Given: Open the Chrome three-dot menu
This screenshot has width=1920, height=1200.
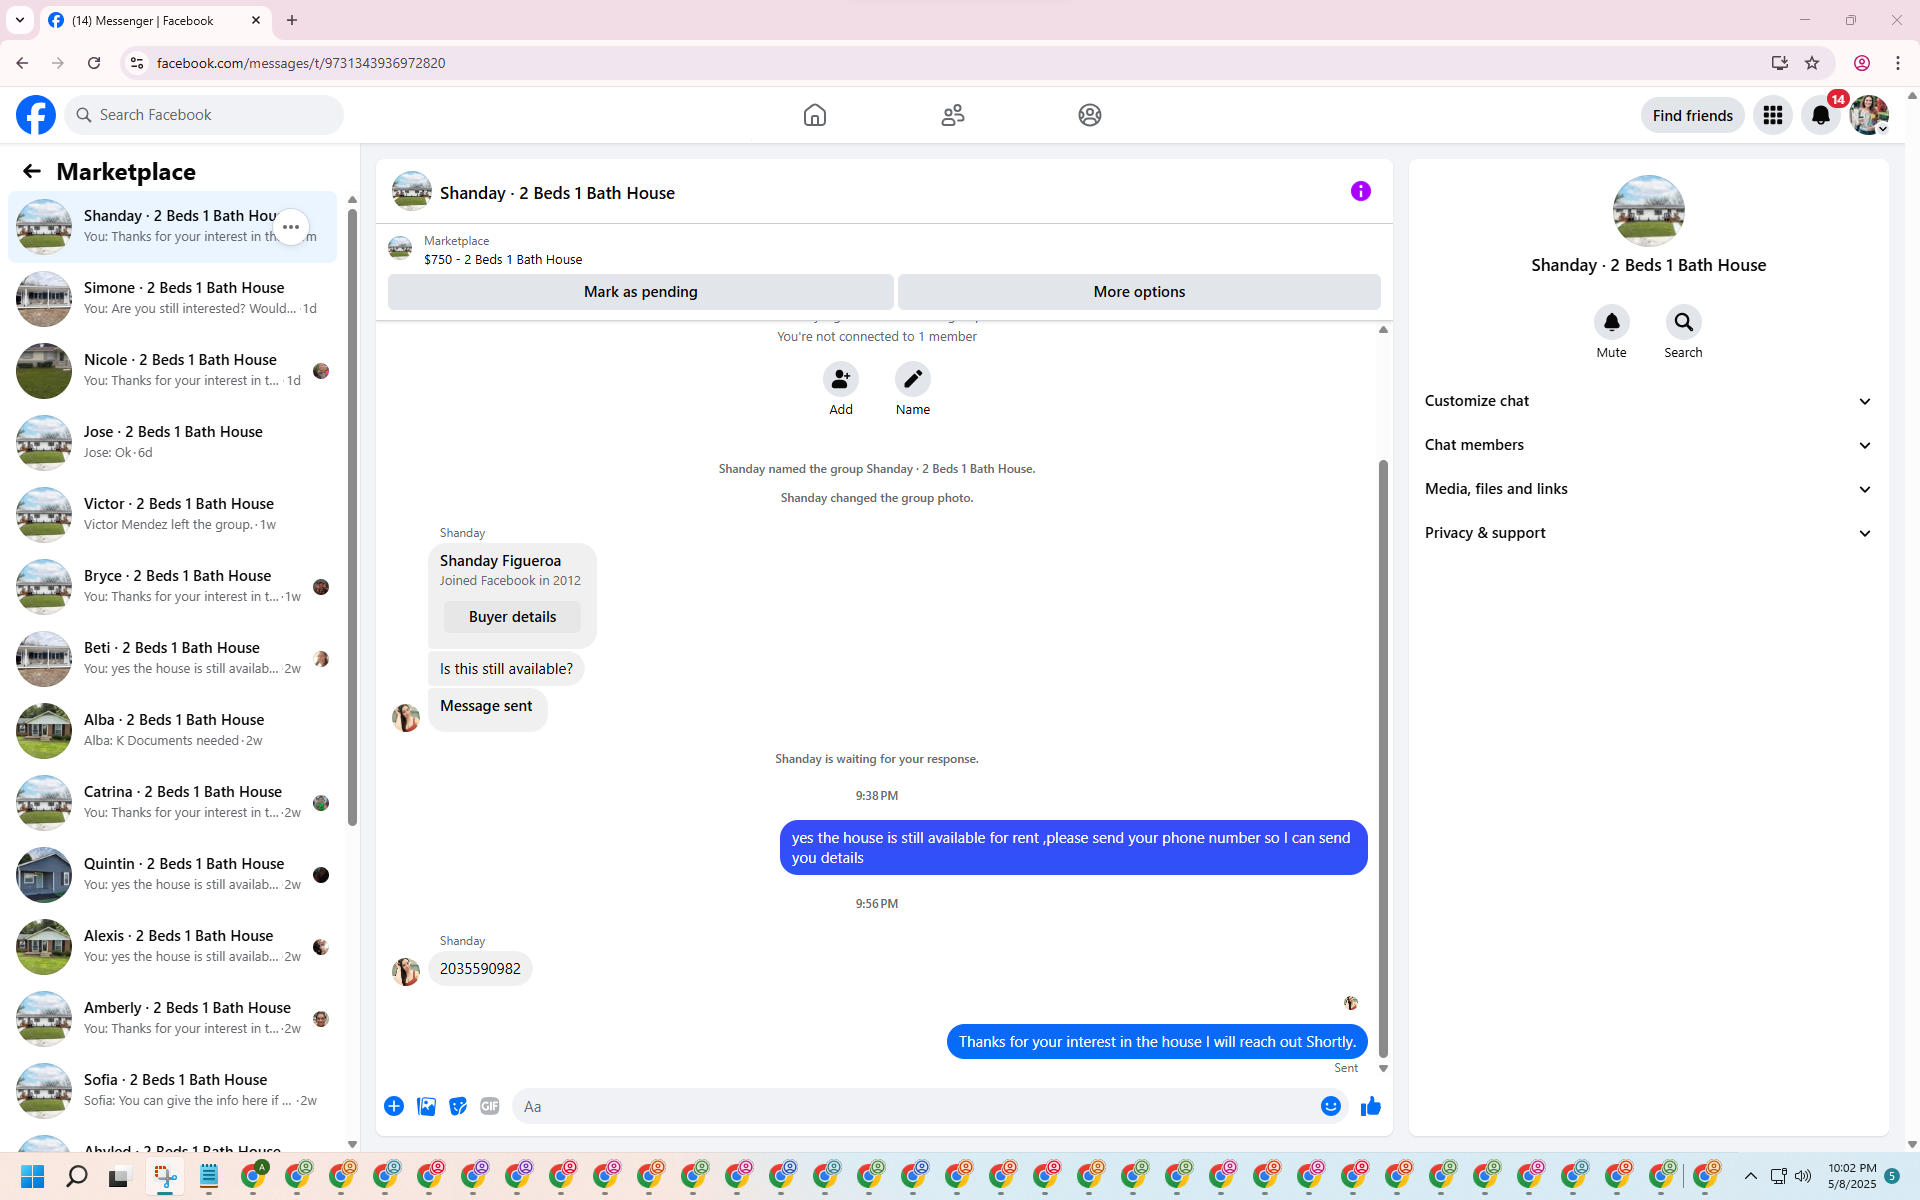Looking at the screenshot, I should (1898, 63).
